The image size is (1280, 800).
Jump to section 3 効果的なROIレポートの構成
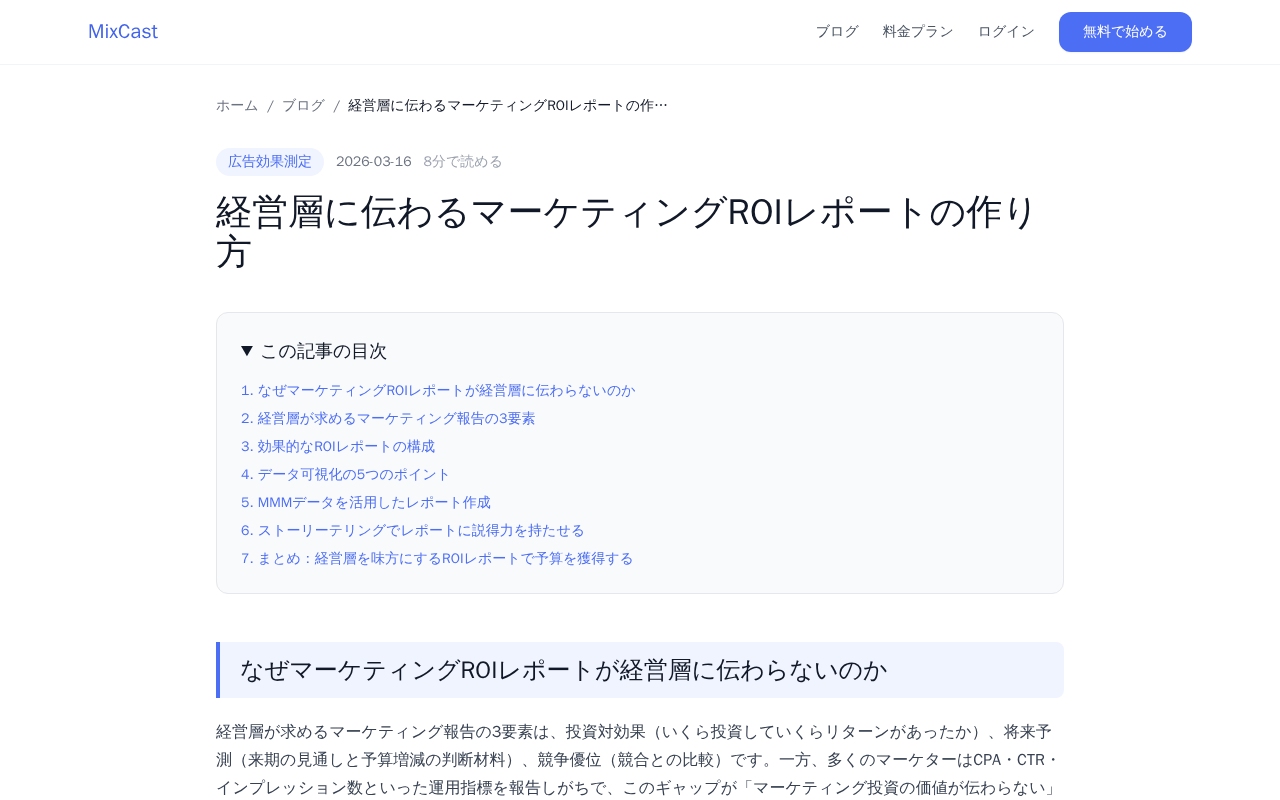coord(338,446)
